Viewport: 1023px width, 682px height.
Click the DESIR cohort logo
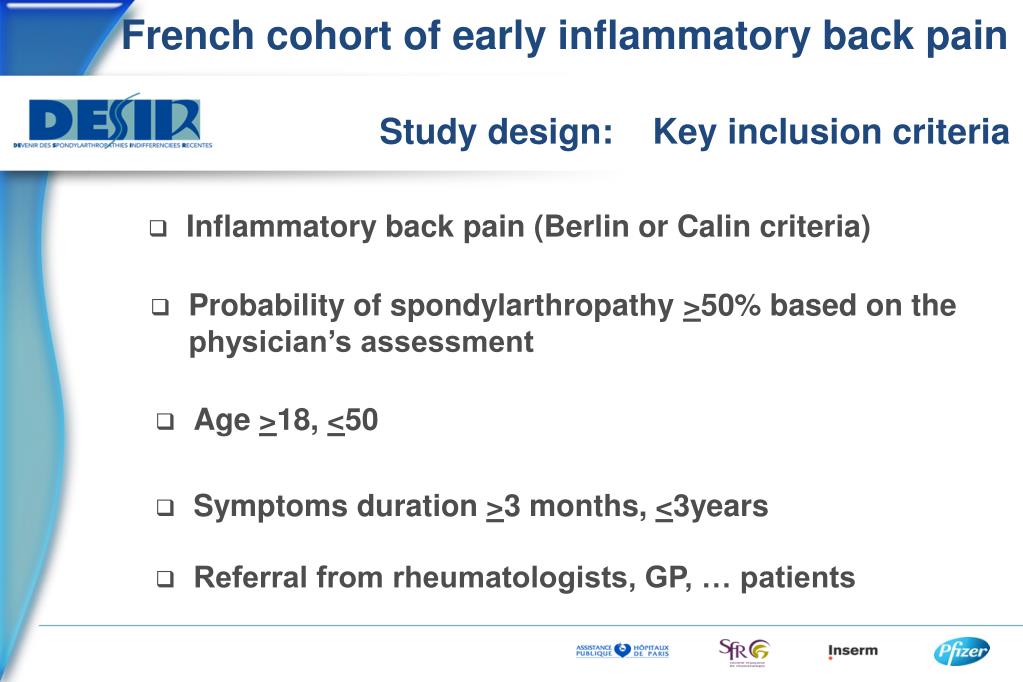point(113,121)
